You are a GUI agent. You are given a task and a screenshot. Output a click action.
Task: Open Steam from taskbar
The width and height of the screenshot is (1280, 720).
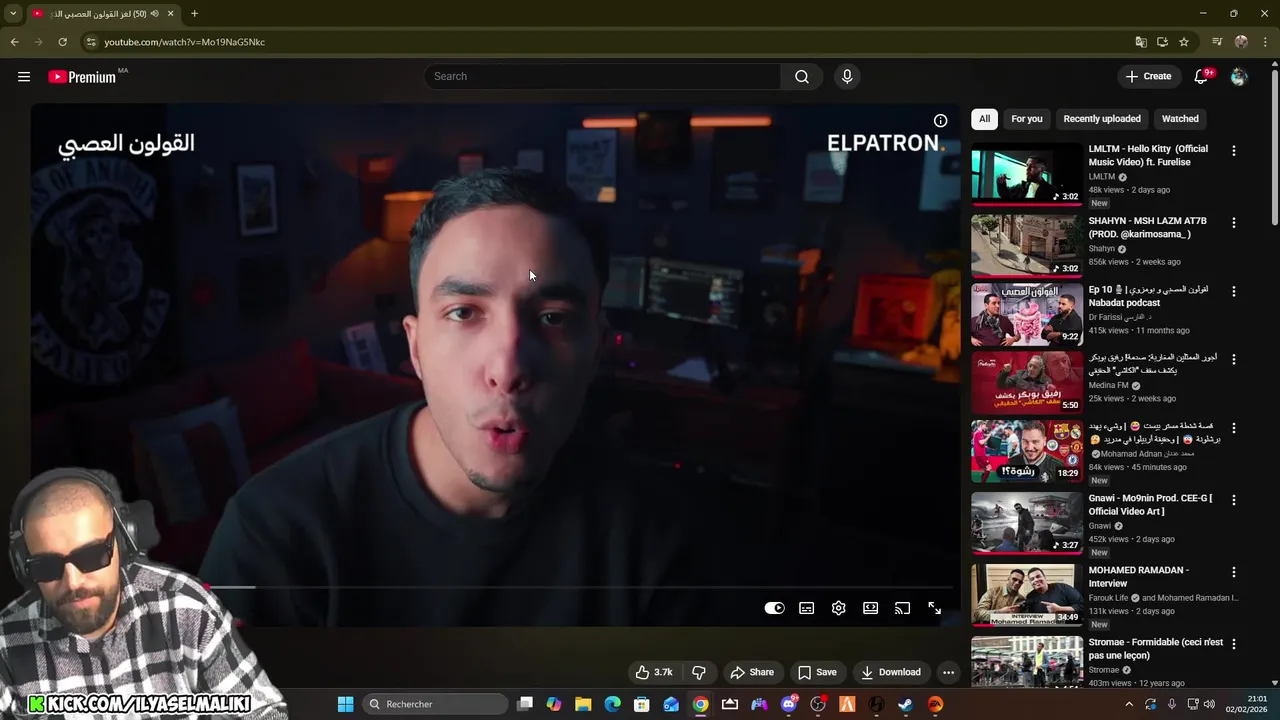(905, 704)
